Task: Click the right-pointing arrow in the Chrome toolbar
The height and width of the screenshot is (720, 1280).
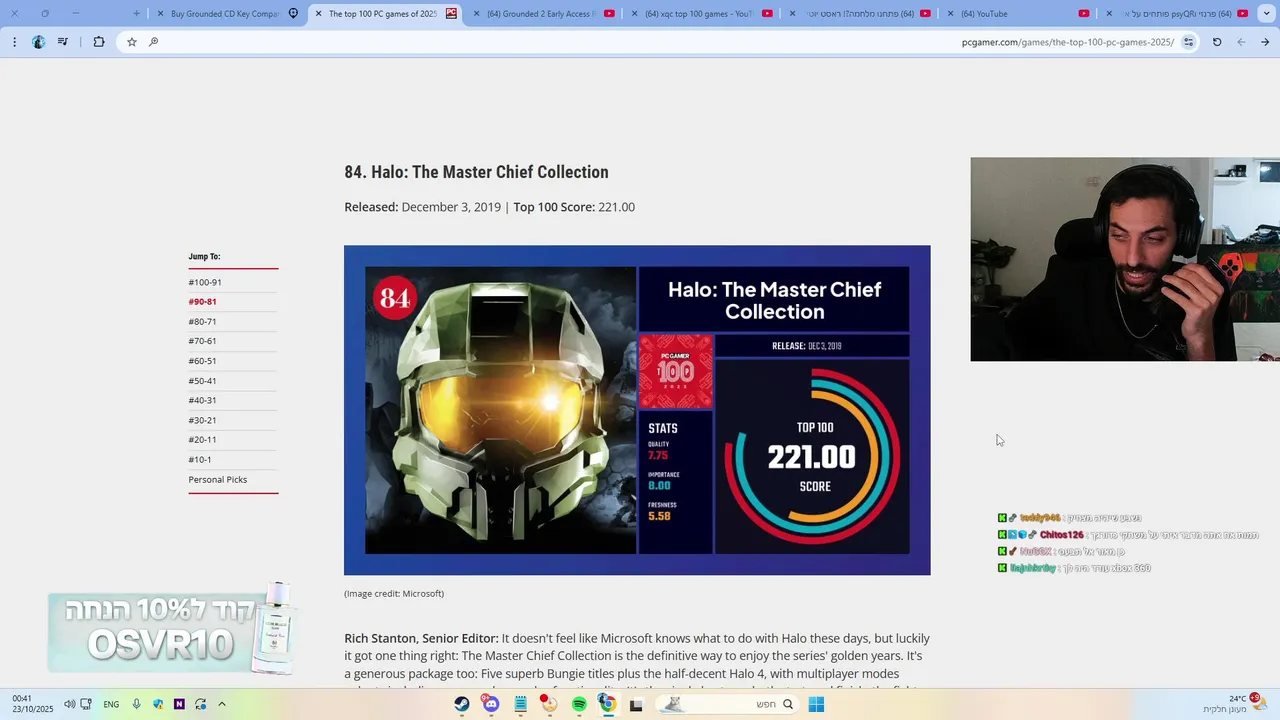Action: coord(1265,42)
